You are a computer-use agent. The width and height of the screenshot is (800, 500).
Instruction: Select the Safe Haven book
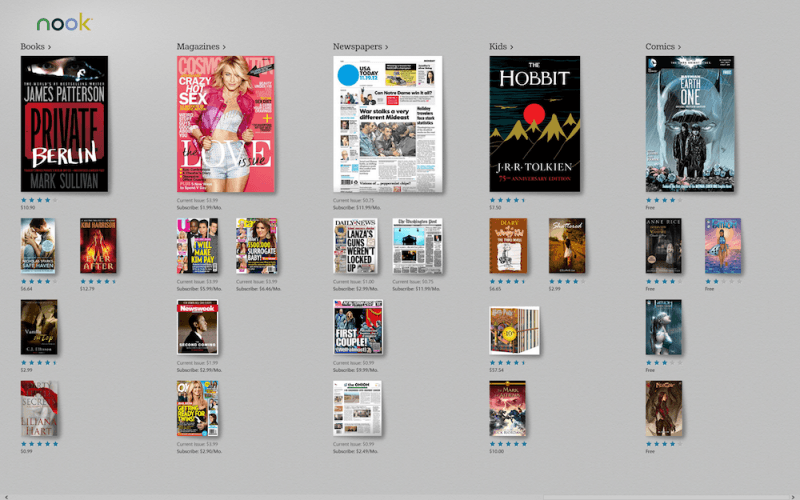(x=38, y=246)
